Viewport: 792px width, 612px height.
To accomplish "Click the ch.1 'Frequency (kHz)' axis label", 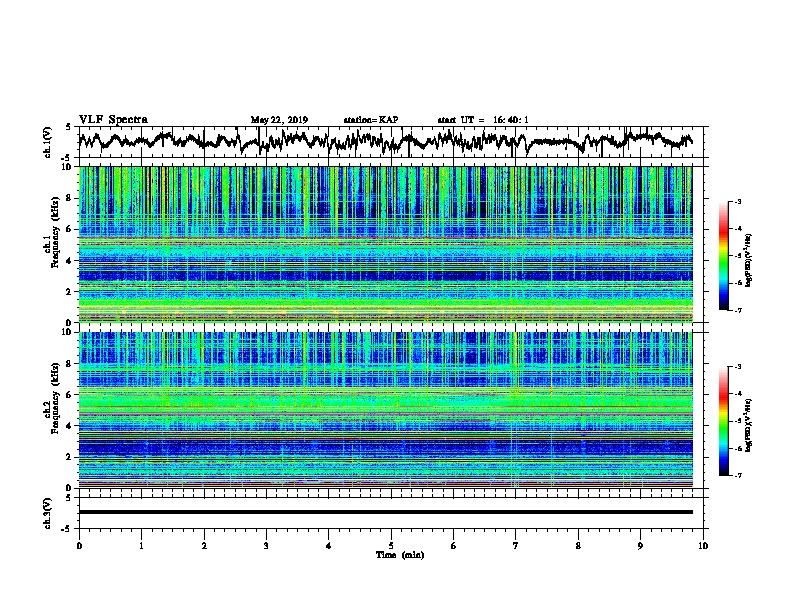I will (55, 233).
